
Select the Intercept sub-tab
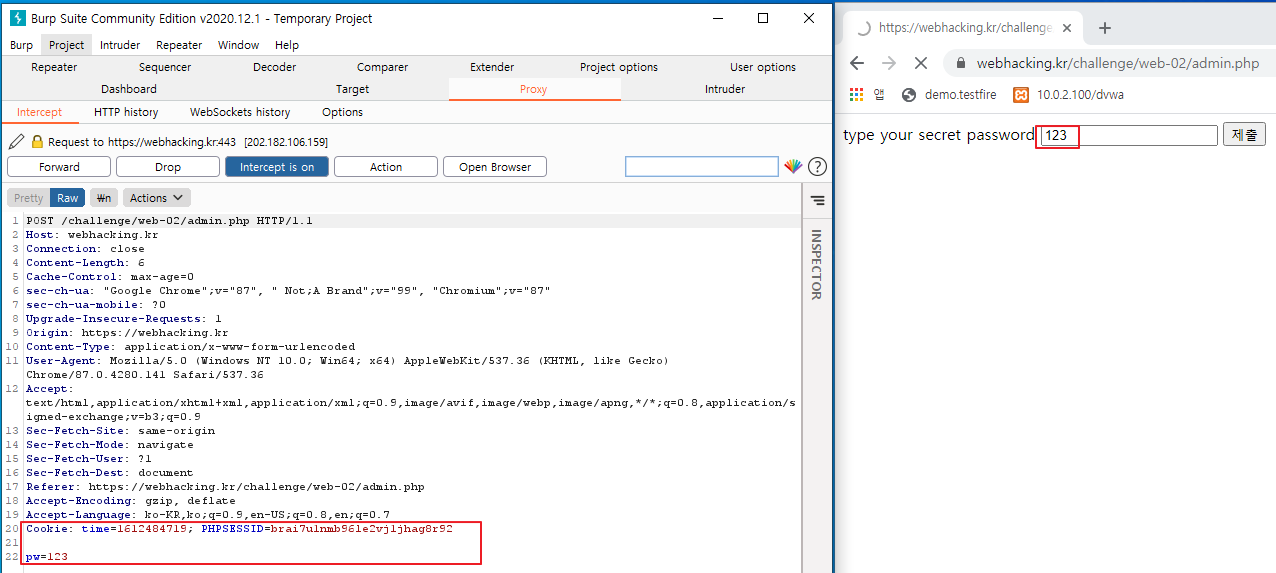39,112
